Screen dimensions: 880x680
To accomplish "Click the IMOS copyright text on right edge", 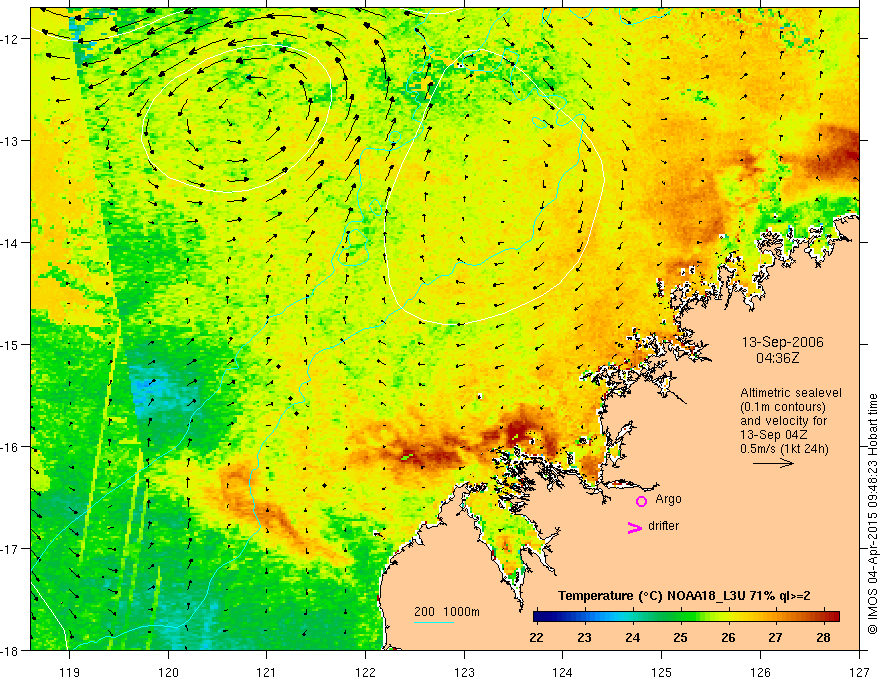I will [x=872, y=514].
